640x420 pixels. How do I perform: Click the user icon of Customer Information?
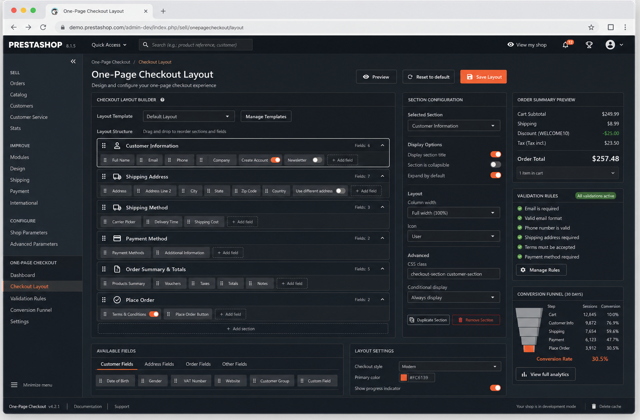coord(117,146)
